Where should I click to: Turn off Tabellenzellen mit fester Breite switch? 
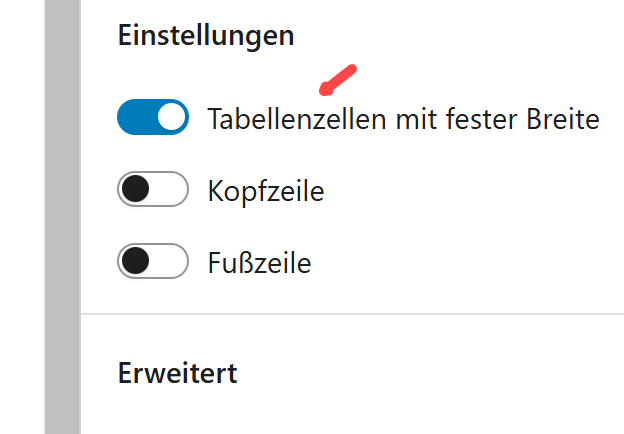(x=153, y=118)
